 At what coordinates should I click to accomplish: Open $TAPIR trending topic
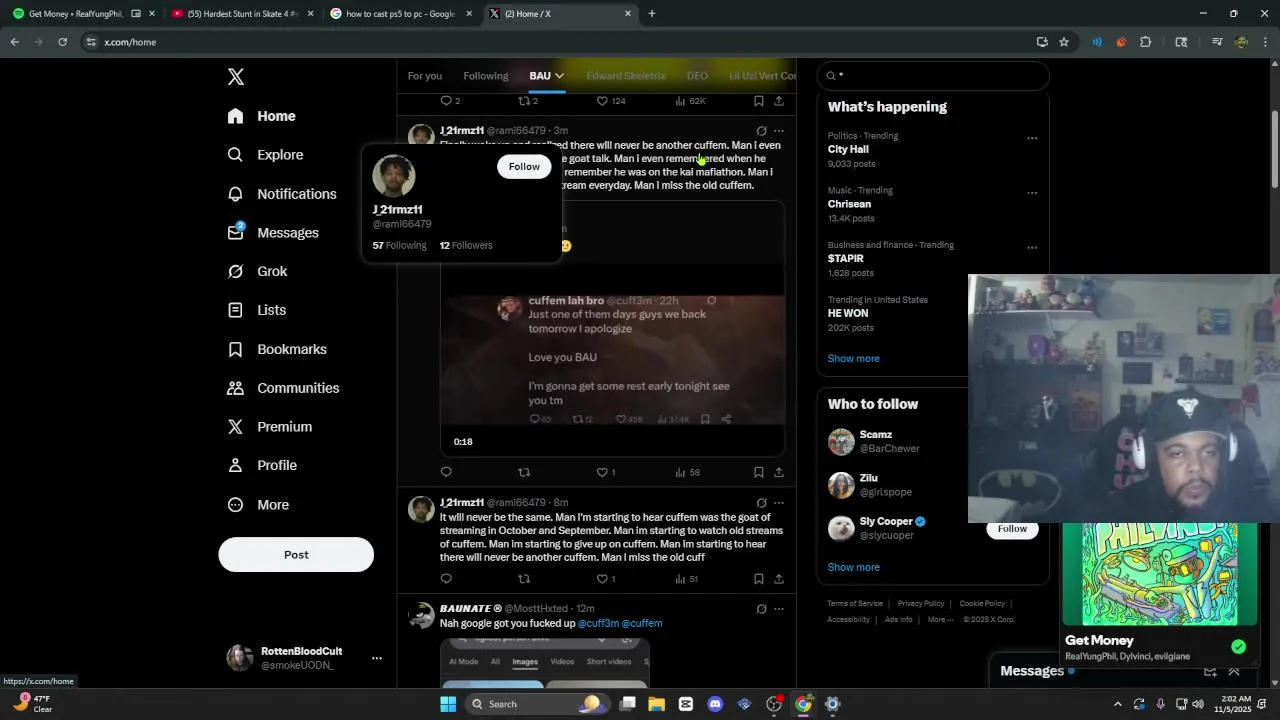tap(846, 258)
